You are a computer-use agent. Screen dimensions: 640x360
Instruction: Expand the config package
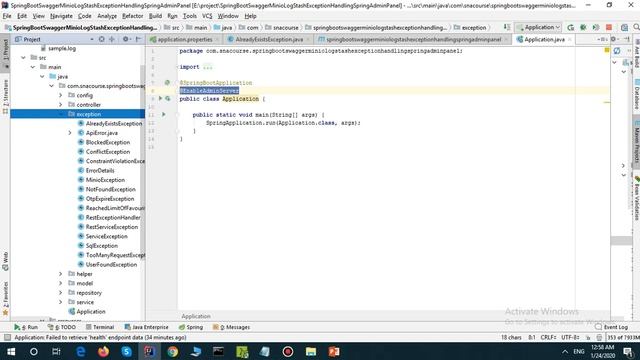tap(60, 95)
